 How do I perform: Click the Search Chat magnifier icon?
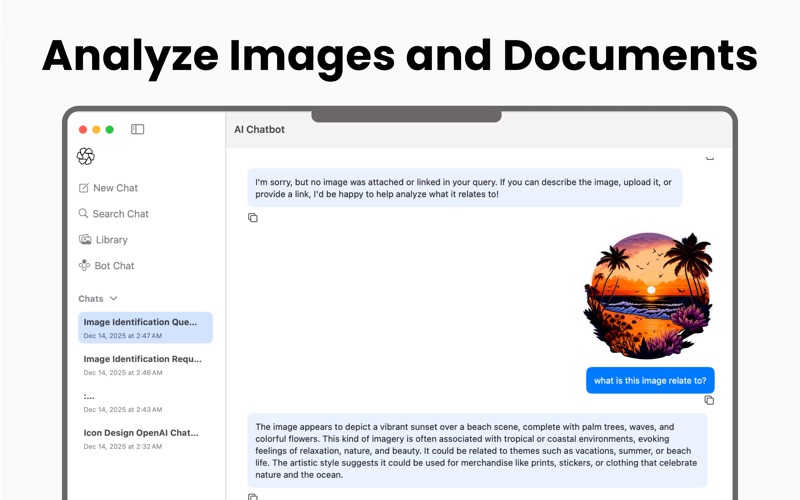pos(83,213)
